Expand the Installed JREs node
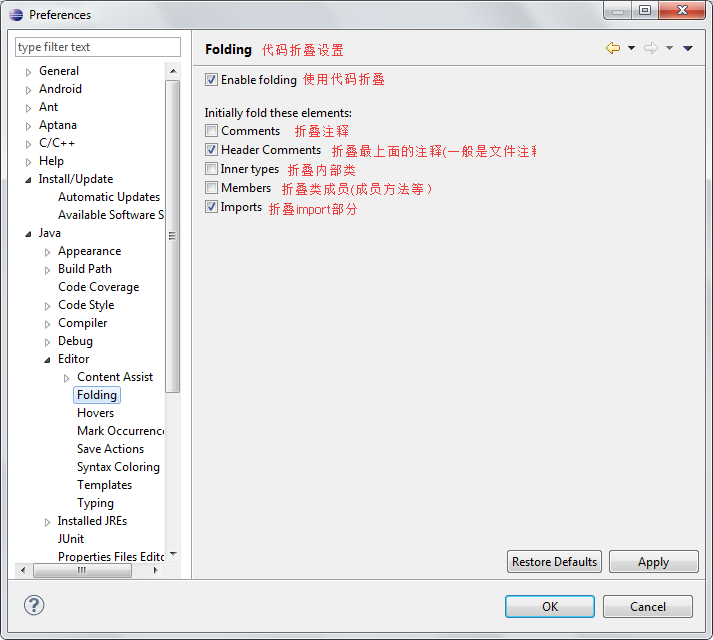The height and width of the screenshot is (640, 713). [x=48, y=522]
